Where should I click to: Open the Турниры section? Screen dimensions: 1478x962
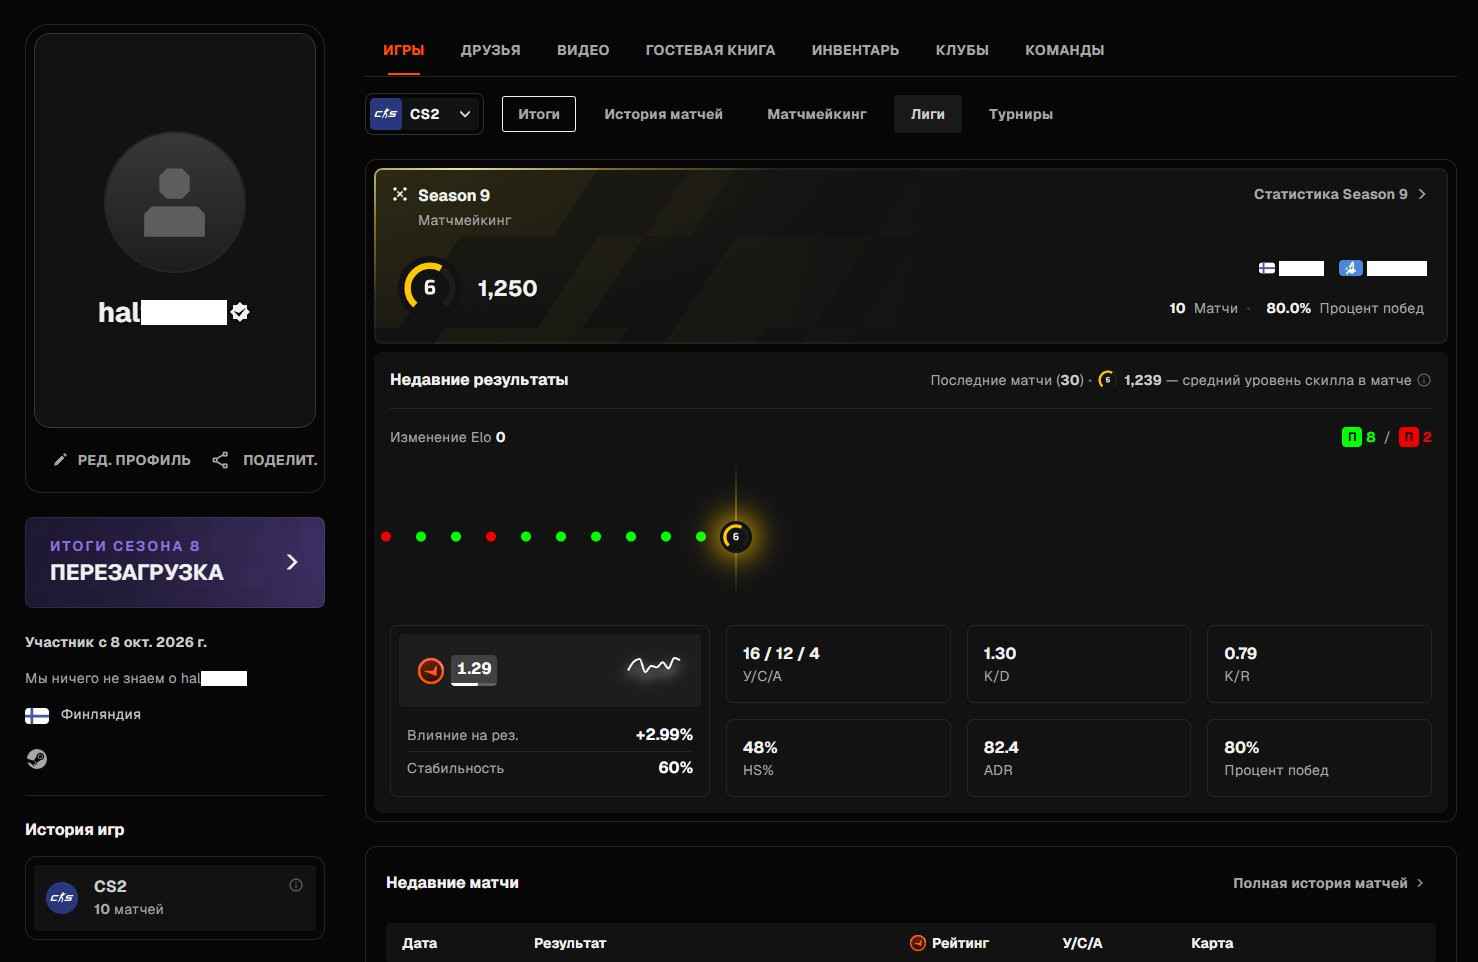click(x=1021, y=114)
